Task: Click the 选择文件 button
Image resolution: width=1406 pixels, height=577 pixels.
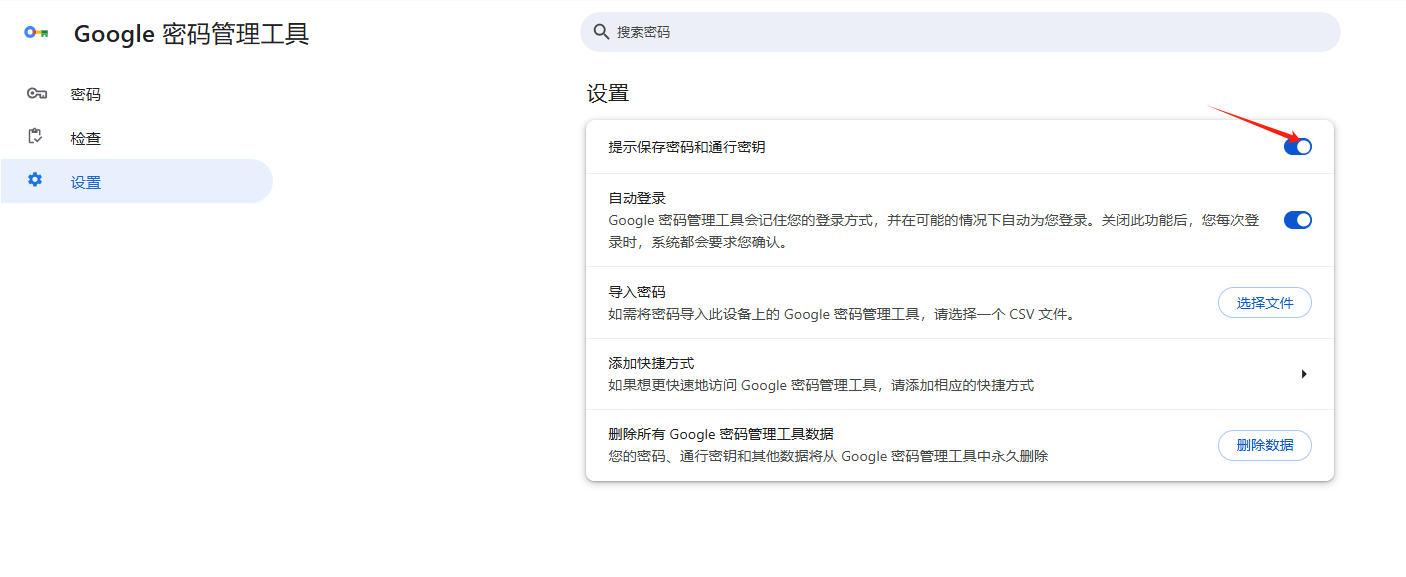Action: (x=1264, y=303)
